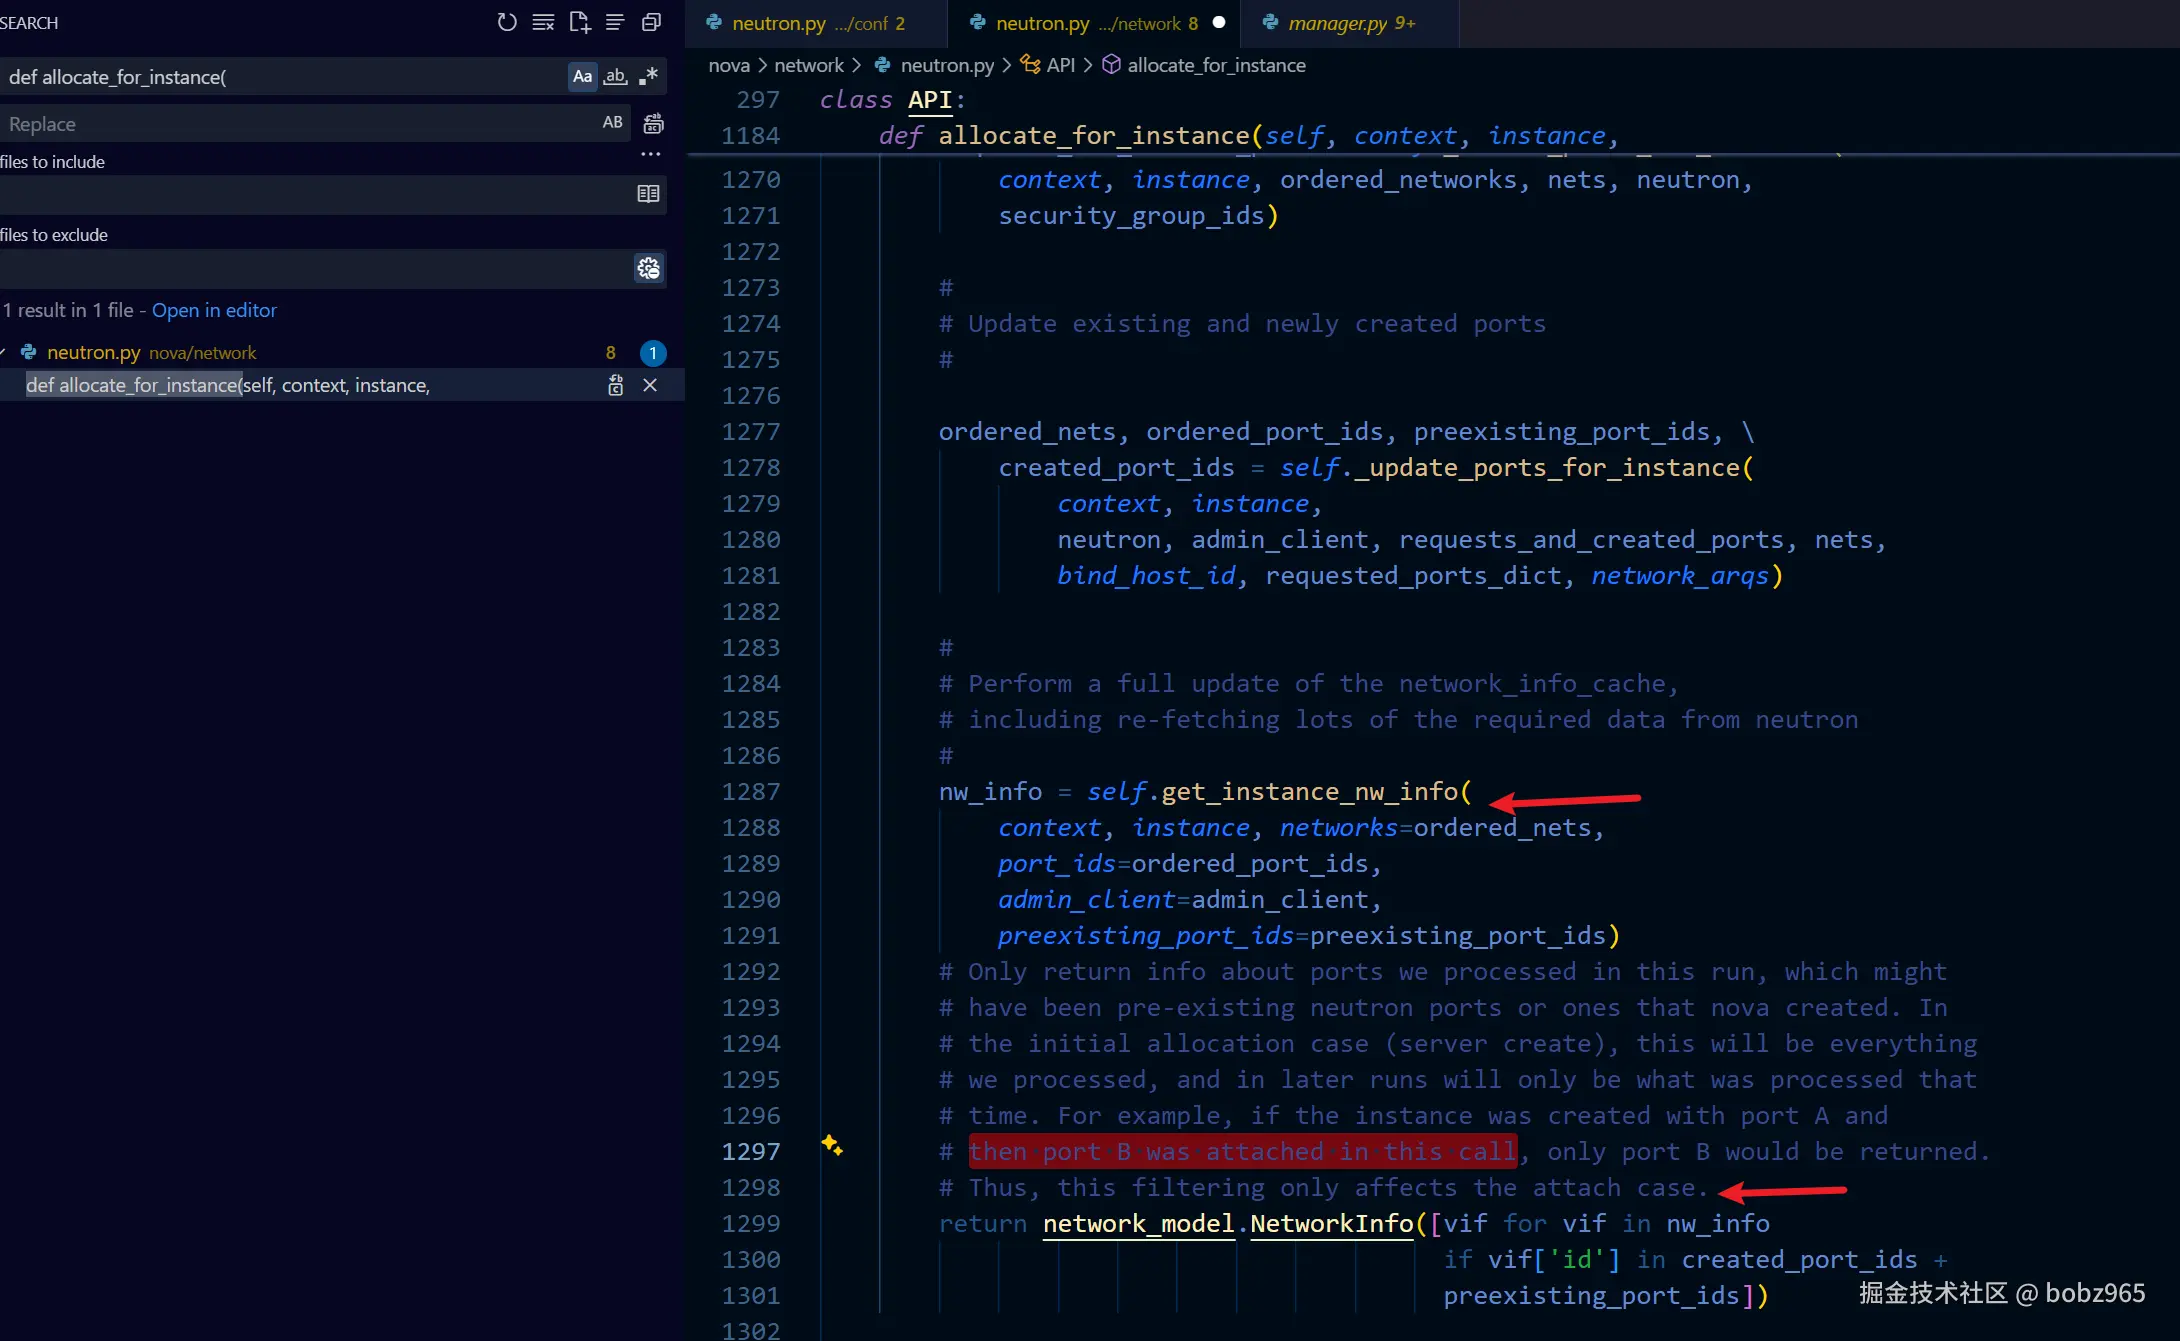This screenshot has height=1341, width=2180.
Task: Click allocate_for_instance in the breadcrumb
Action: click(1216, 65)
